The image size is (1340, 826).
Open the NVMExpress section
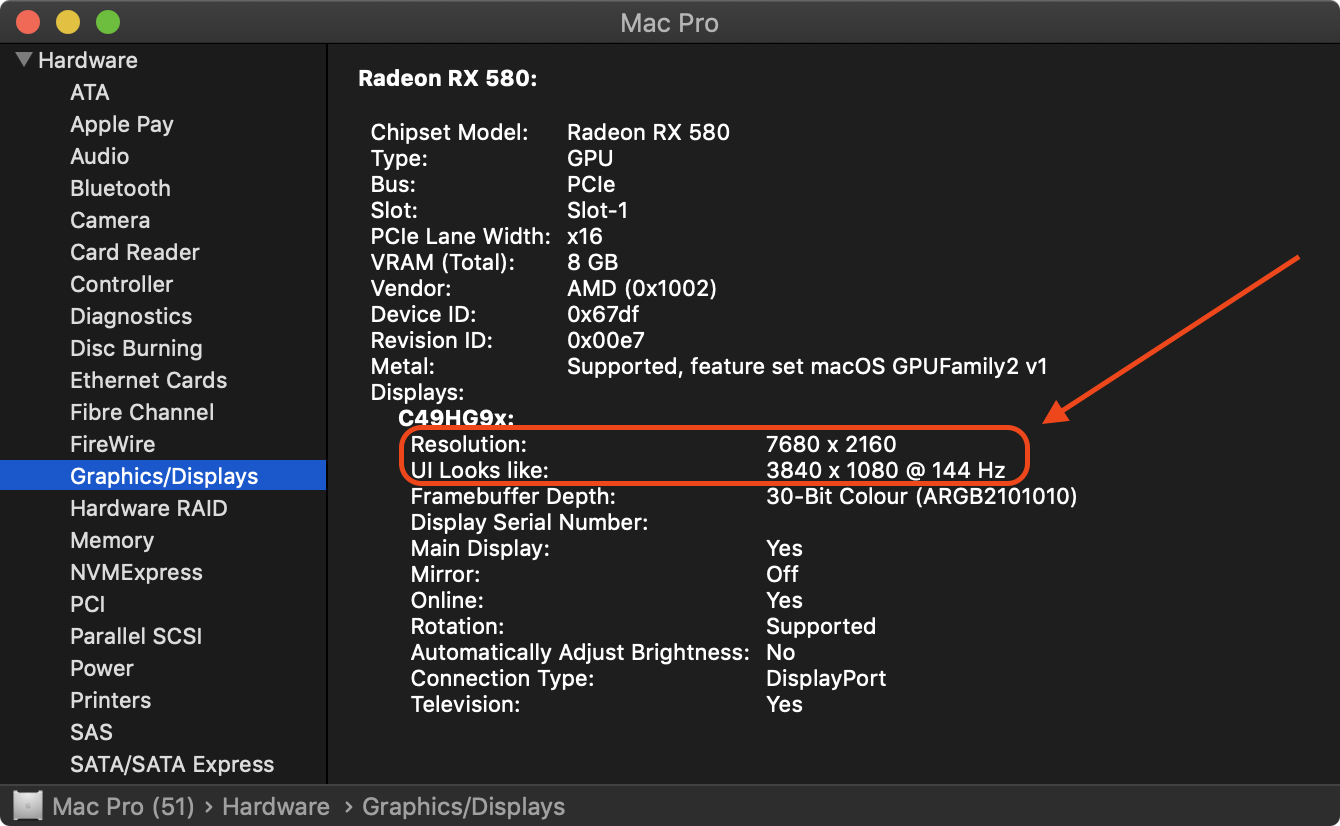136,572
